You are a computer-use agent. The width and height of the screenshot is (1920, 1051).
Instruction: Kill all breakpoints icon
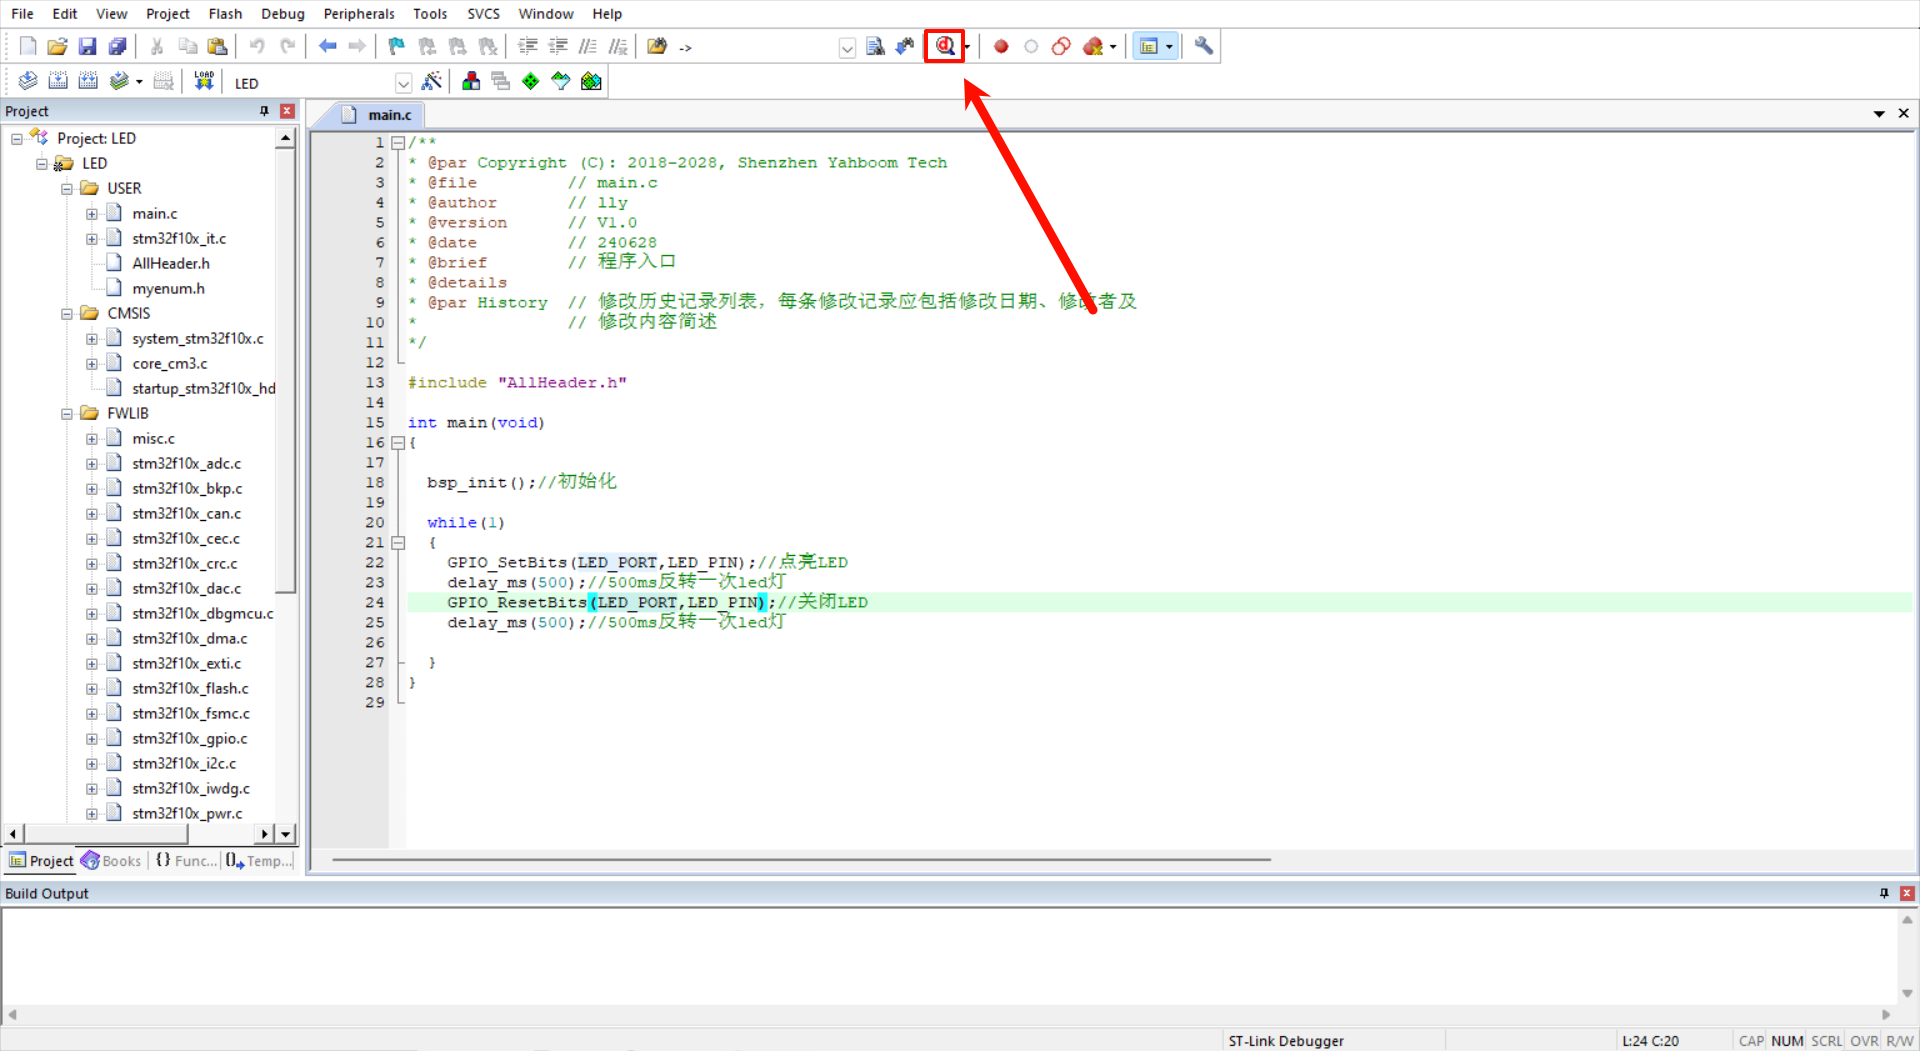click(x=1093, y=46)
